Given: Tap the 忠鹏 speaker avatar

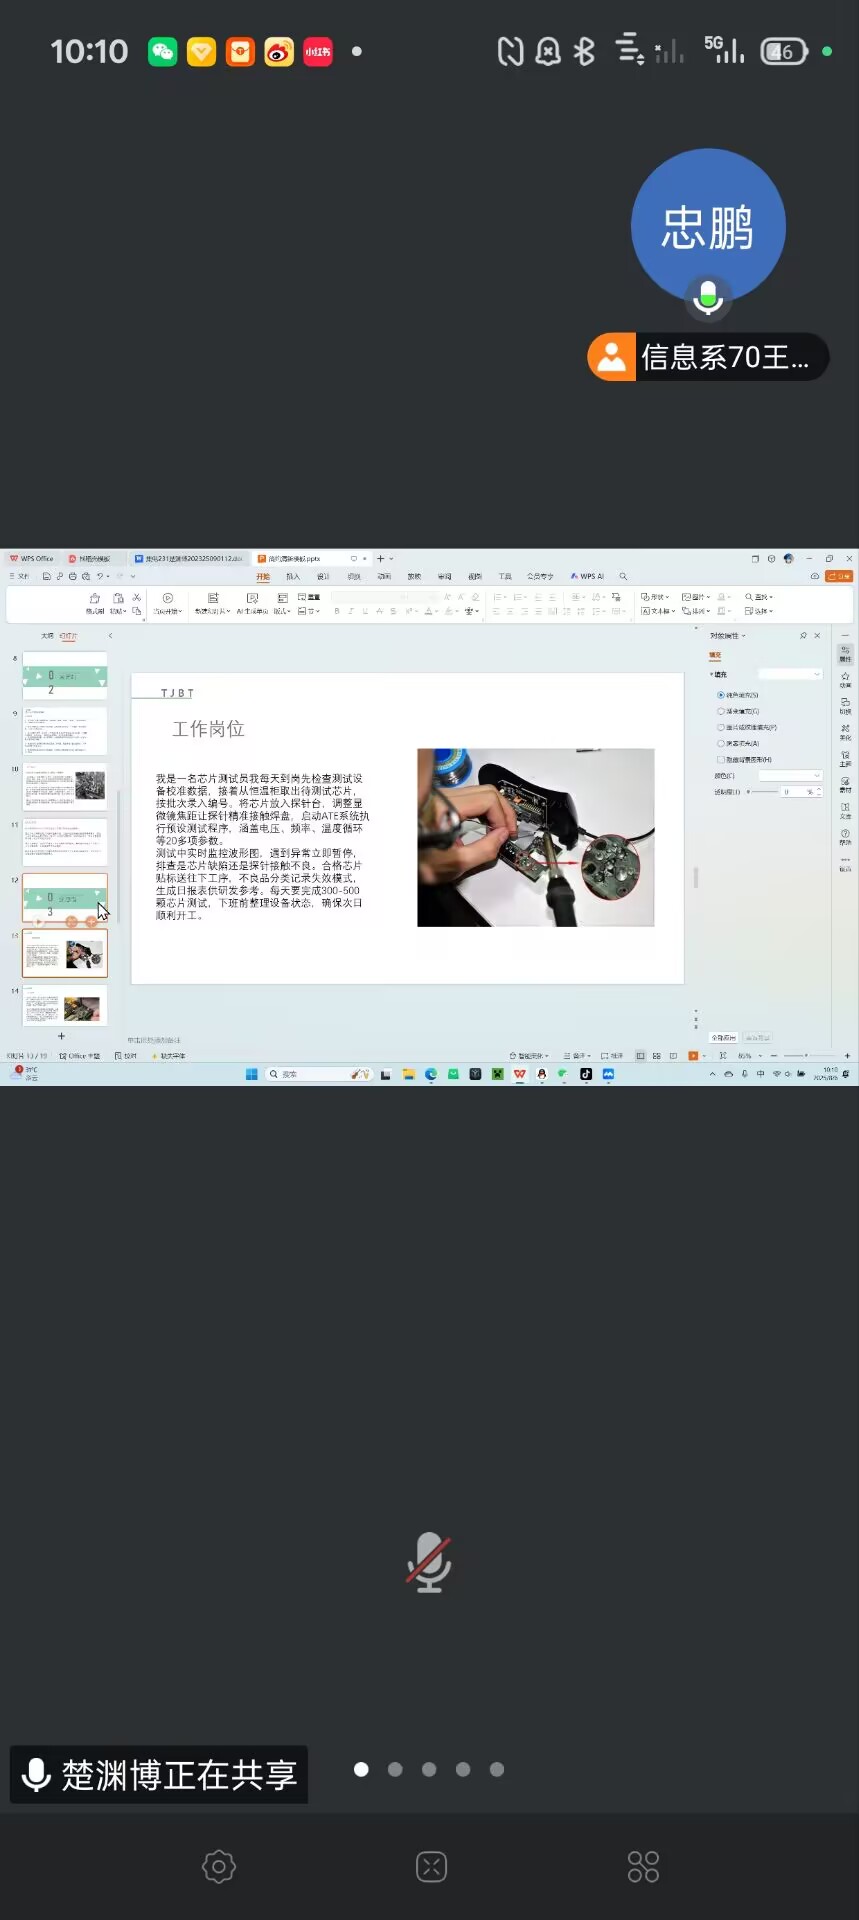Looking at the screenshot, I should coord(708,227).
